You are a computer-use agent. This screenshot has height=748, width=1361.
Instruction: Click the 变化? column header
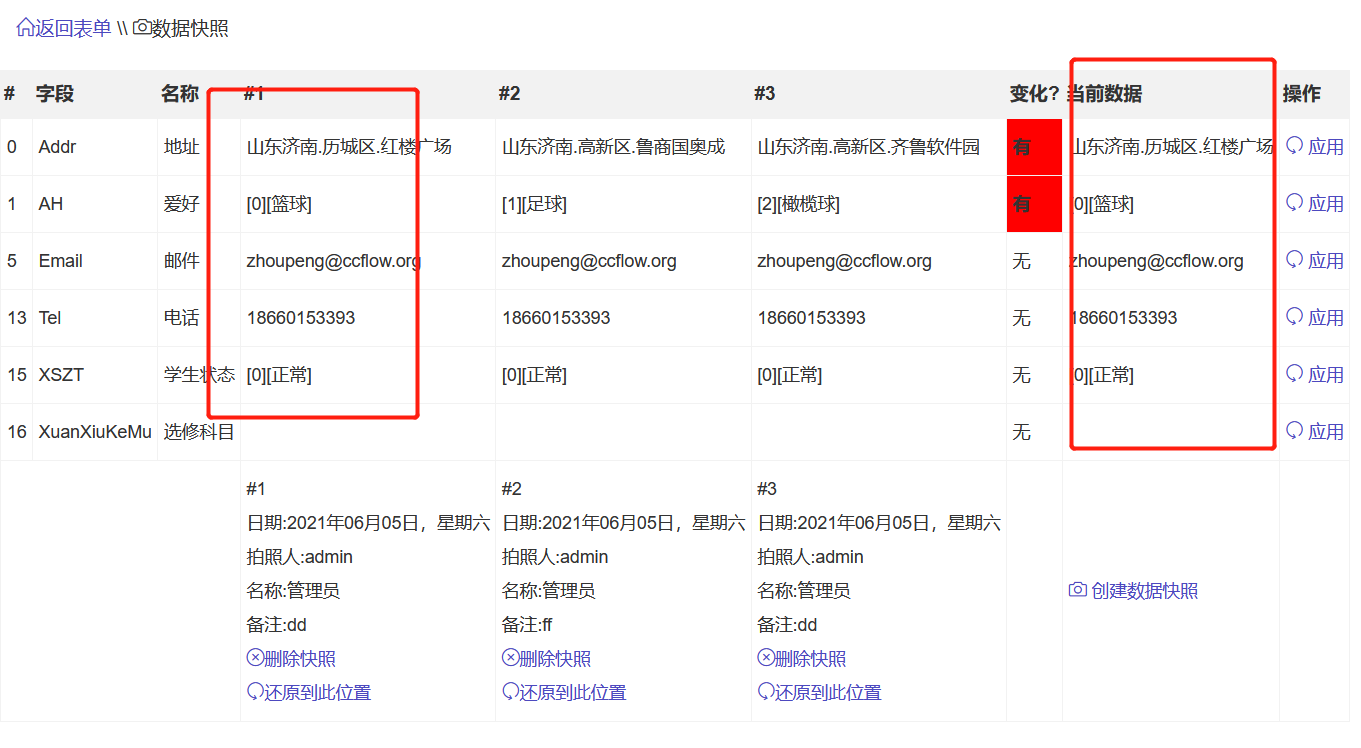[x=1034, y=94]
